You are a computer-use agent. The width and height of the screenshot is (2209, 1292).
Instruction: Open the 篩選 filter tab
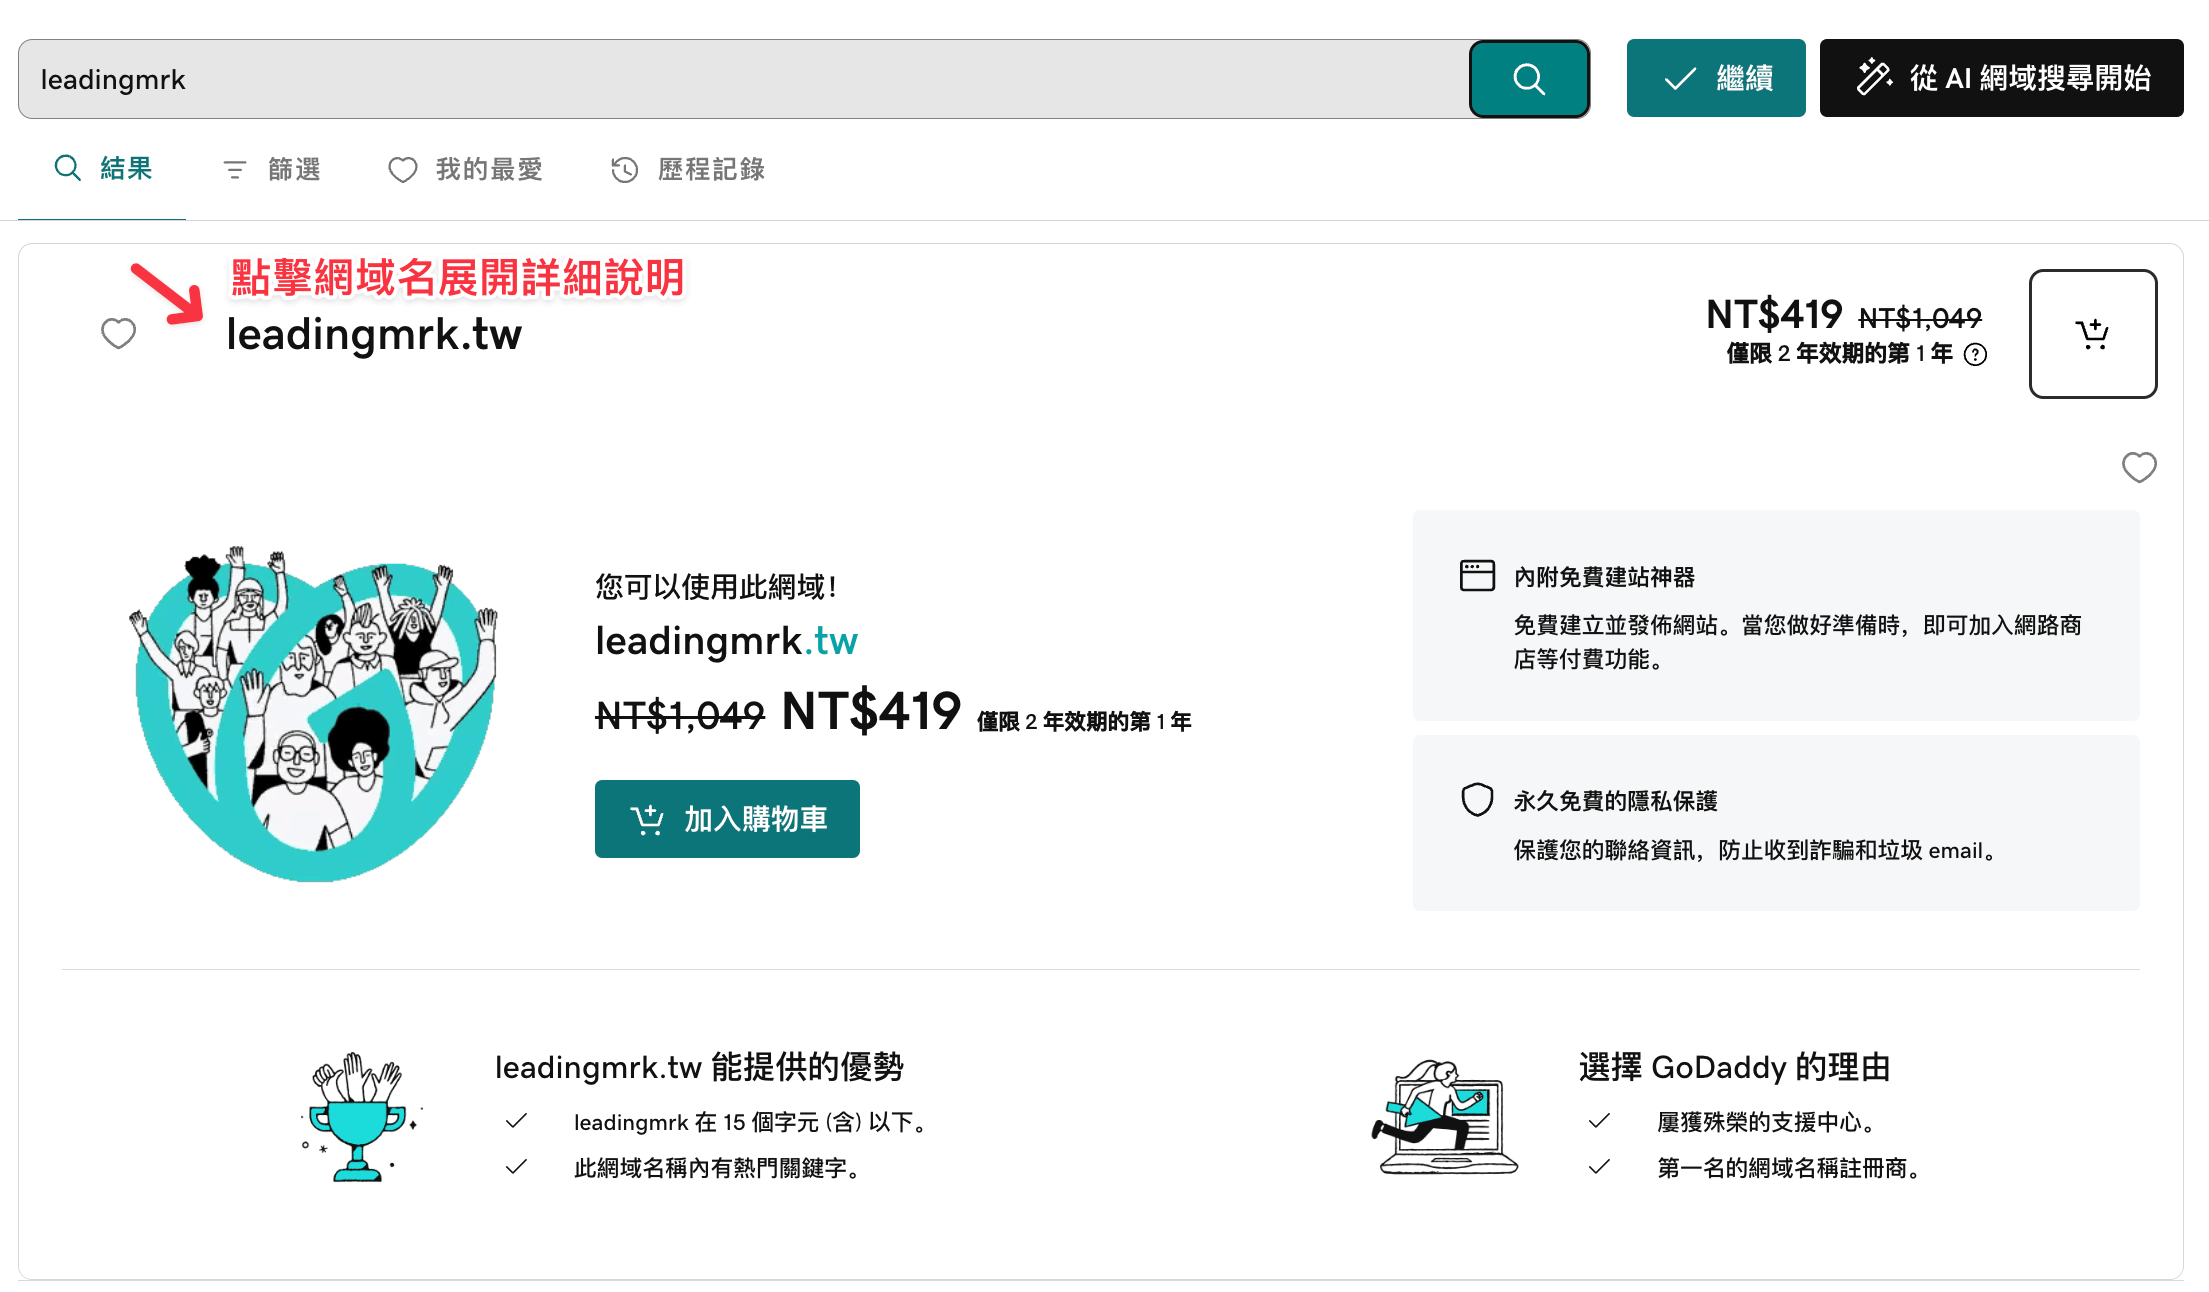click(271, 169)
